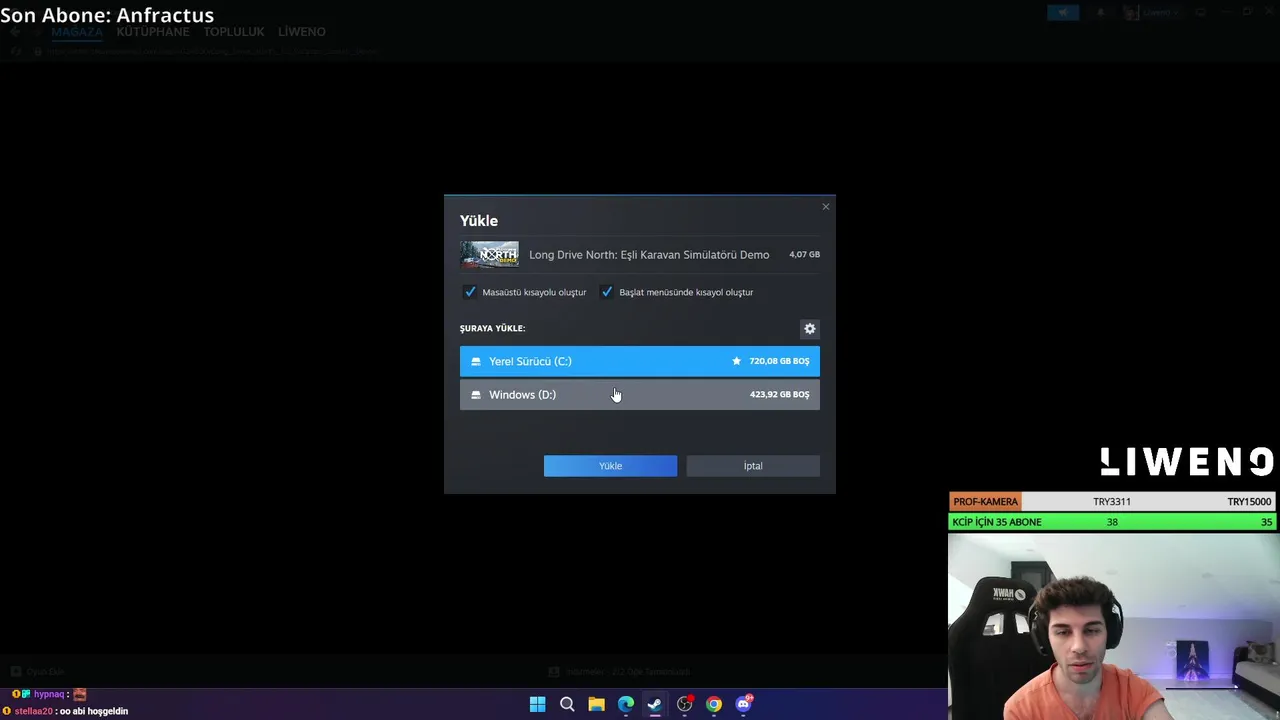Click the 720,08 GB BOŞ text
Screen dimensions: 1280x720
point(779,361)
